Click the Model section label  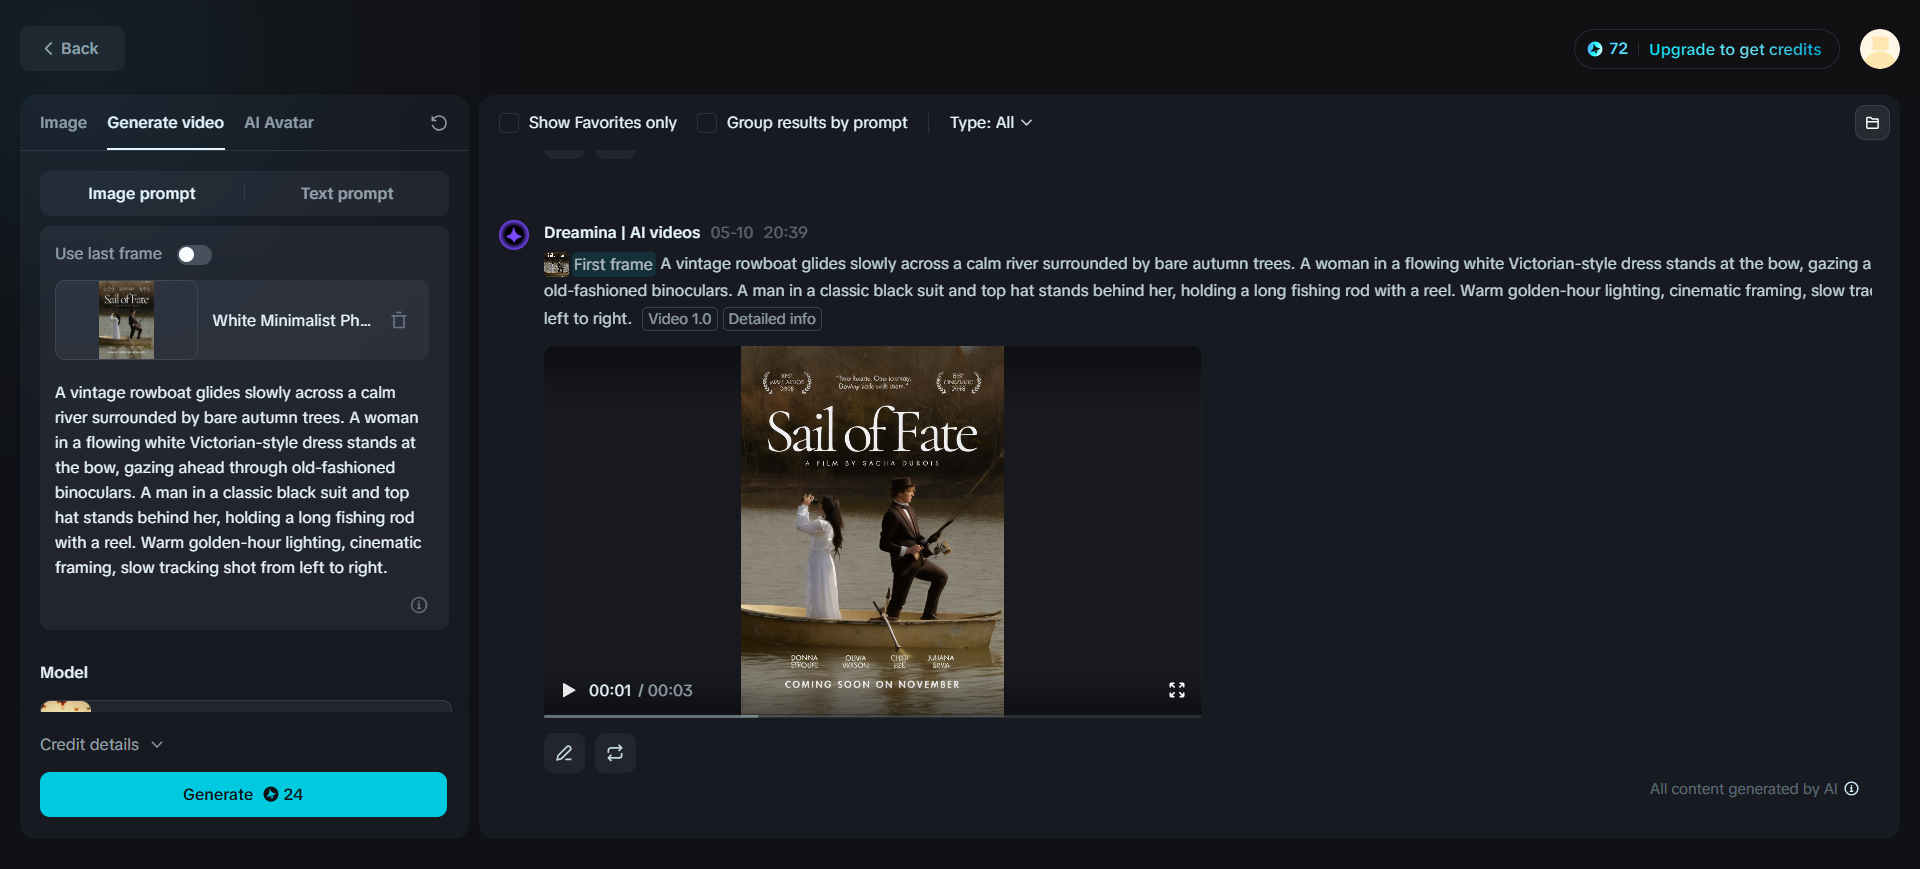64,672
